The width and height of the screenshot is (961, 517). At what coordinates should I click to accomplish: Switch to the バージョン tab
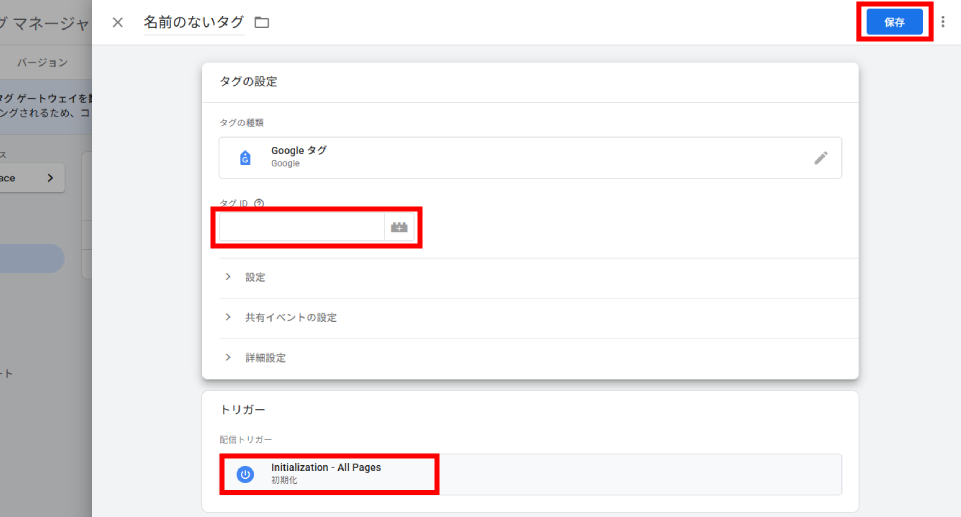pos(43,62)
